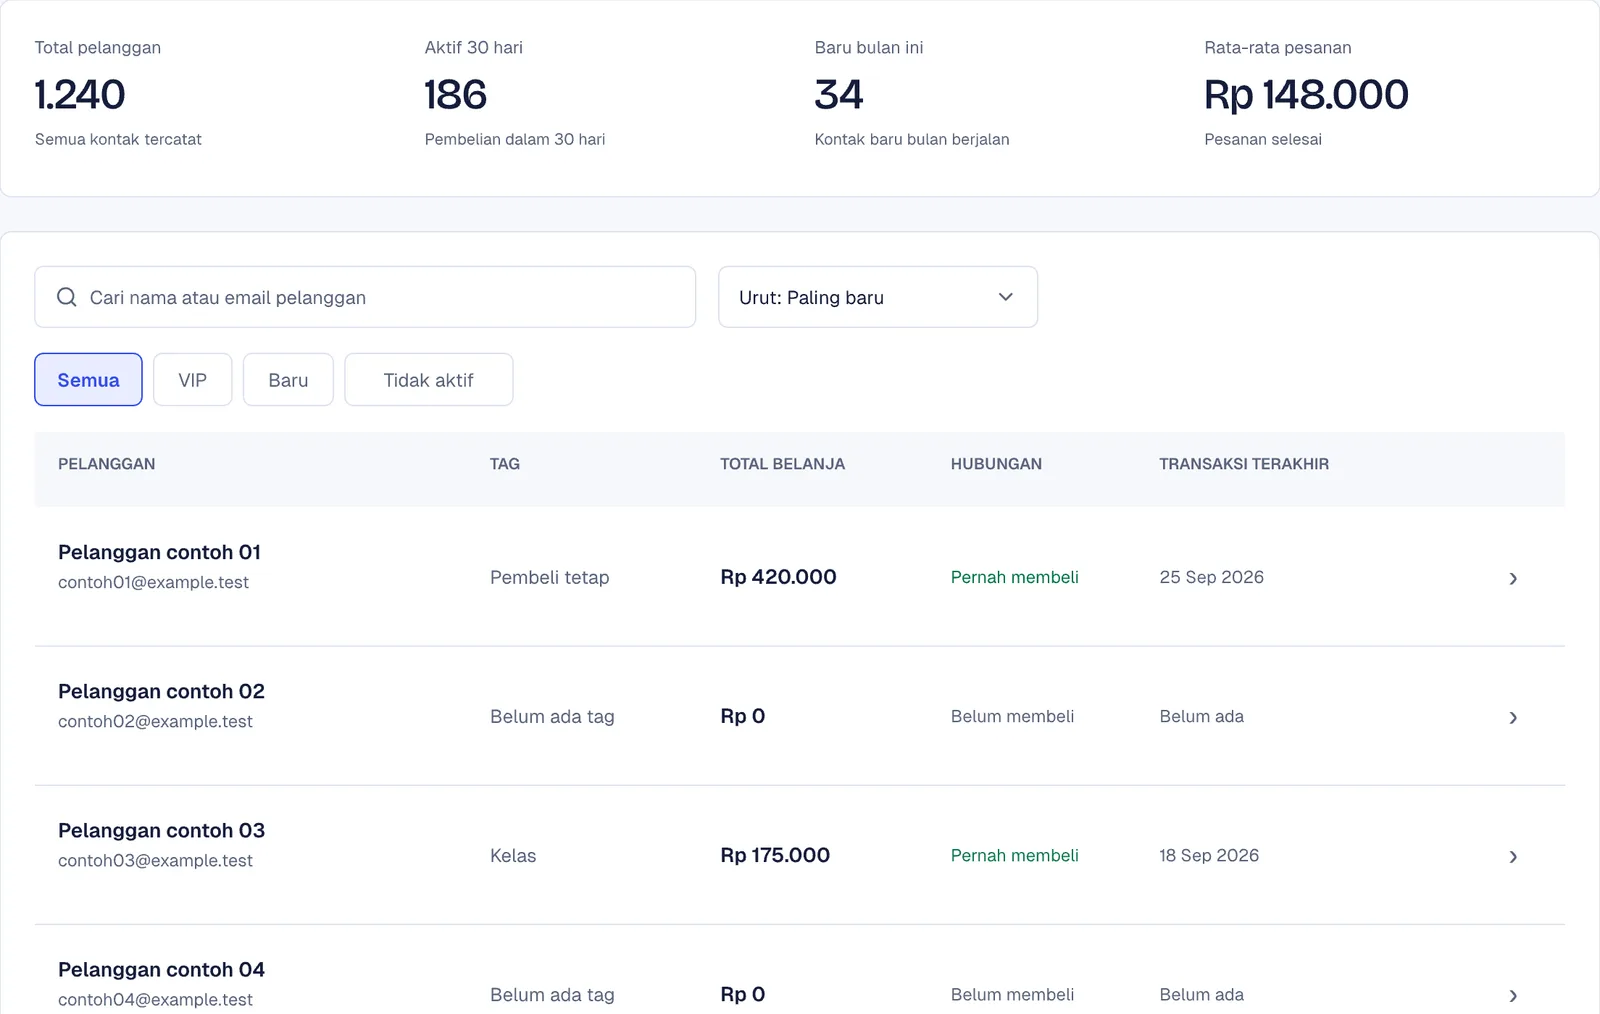Click the PELANGGAN column header
This screenshot has height=1014, width=1600.
(106, 464)
